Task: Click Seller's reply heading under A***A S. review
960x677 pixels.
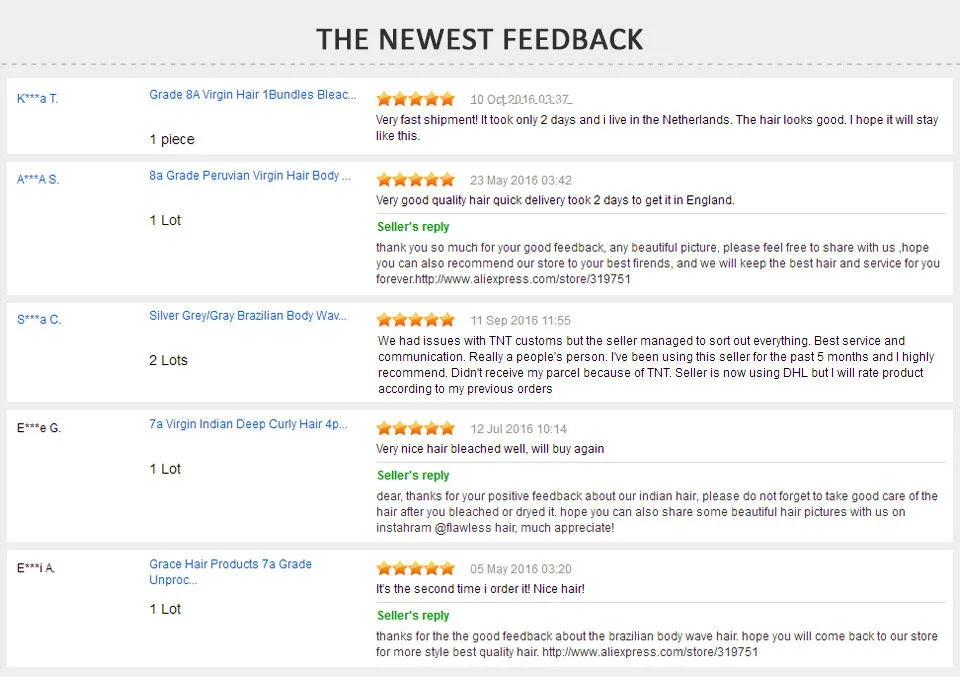Action: point(413,226)
